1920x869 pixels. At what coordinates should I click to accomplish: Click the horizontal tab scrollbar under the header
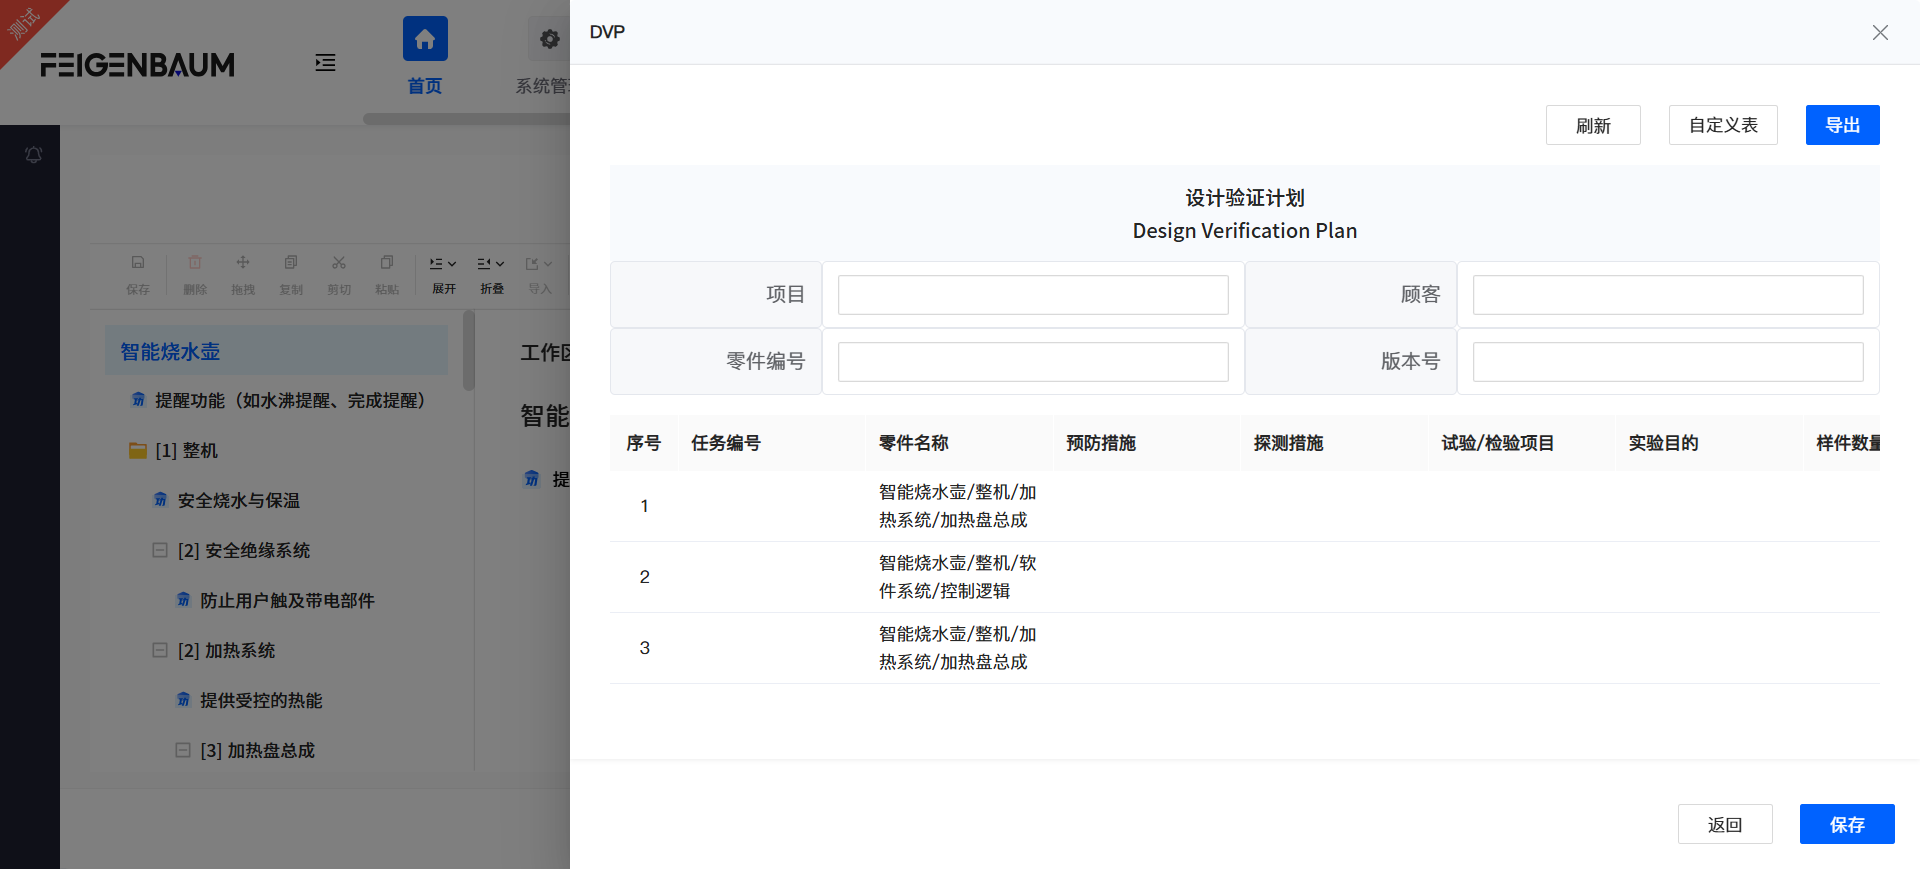click(466, 119)
